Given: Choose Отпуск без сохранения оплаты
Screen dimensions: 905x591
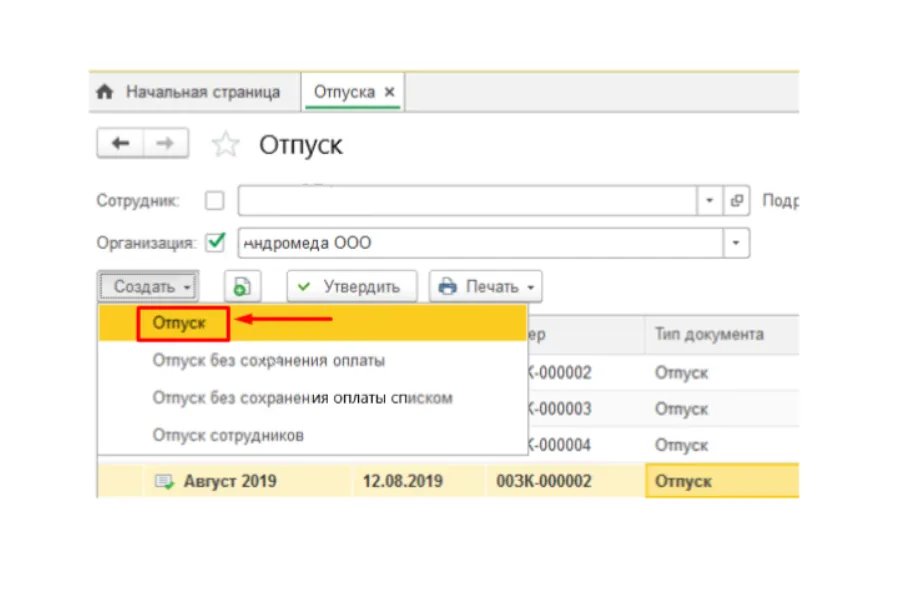Looking at the screenshot, I should pyautogui.click(x=312, y=360).
